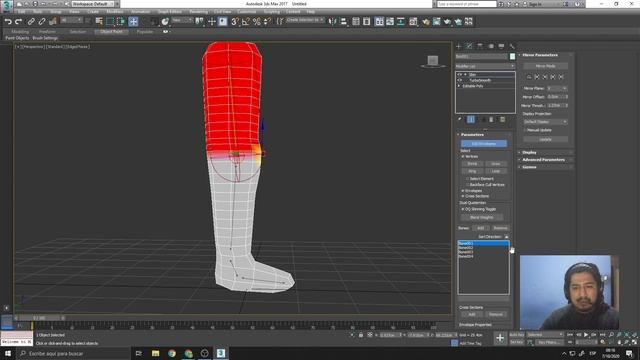The image size is (640, 360).
Task: Toggle the Angle Snap icon
Action: pos(245,21)
